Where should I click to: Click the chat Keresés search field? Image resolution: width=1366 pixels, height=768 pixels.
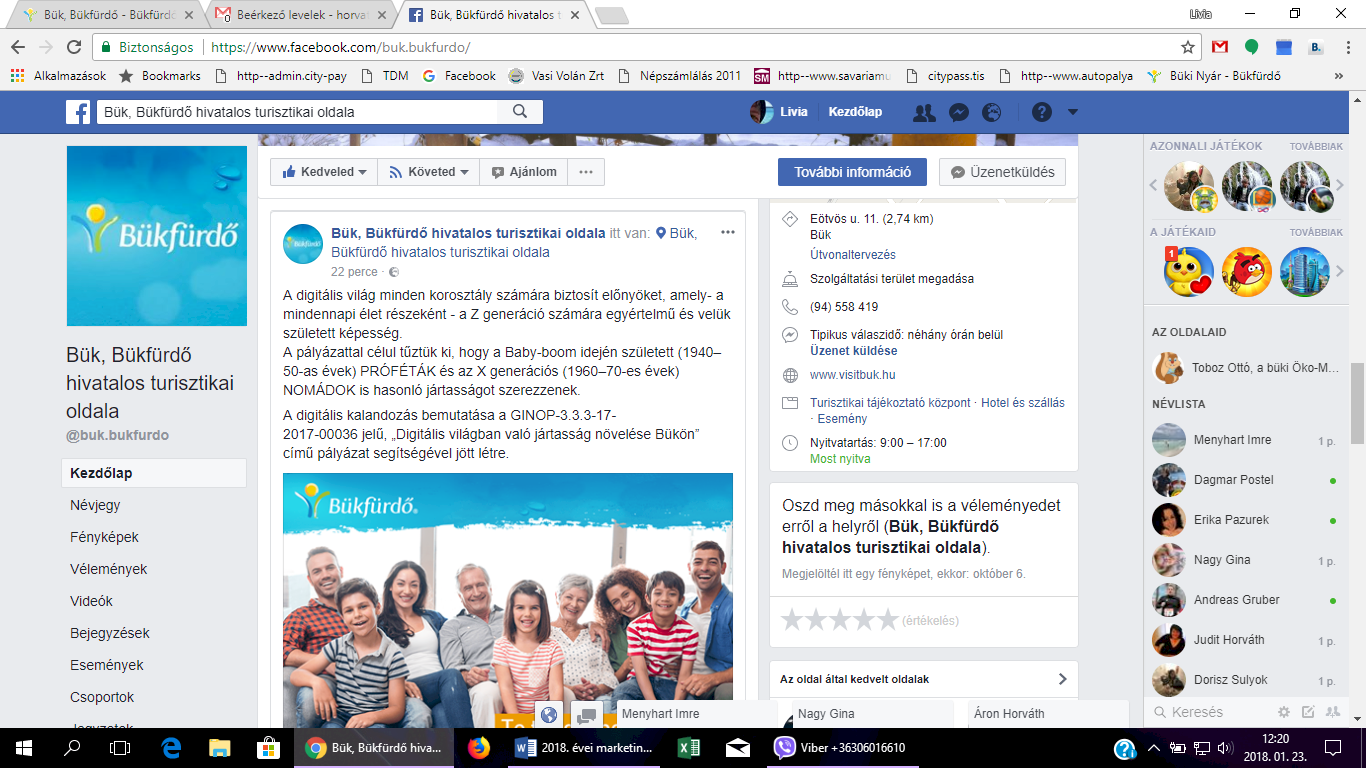click(x=1211, y=712)
